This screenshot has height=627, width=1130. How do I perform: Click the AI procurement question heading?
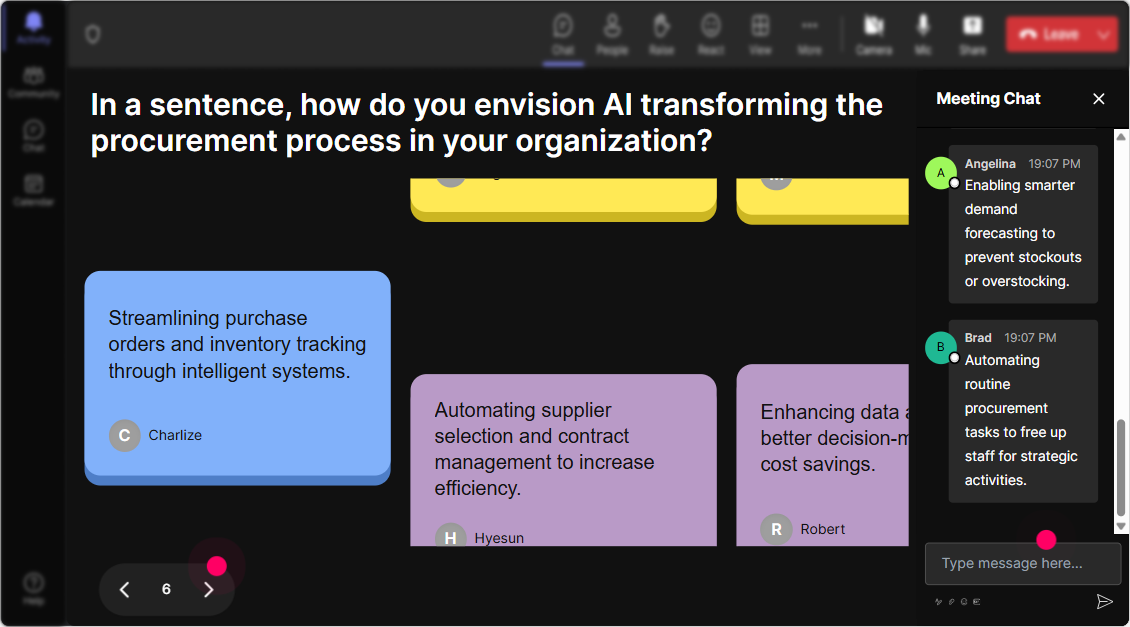click(486, 123)
